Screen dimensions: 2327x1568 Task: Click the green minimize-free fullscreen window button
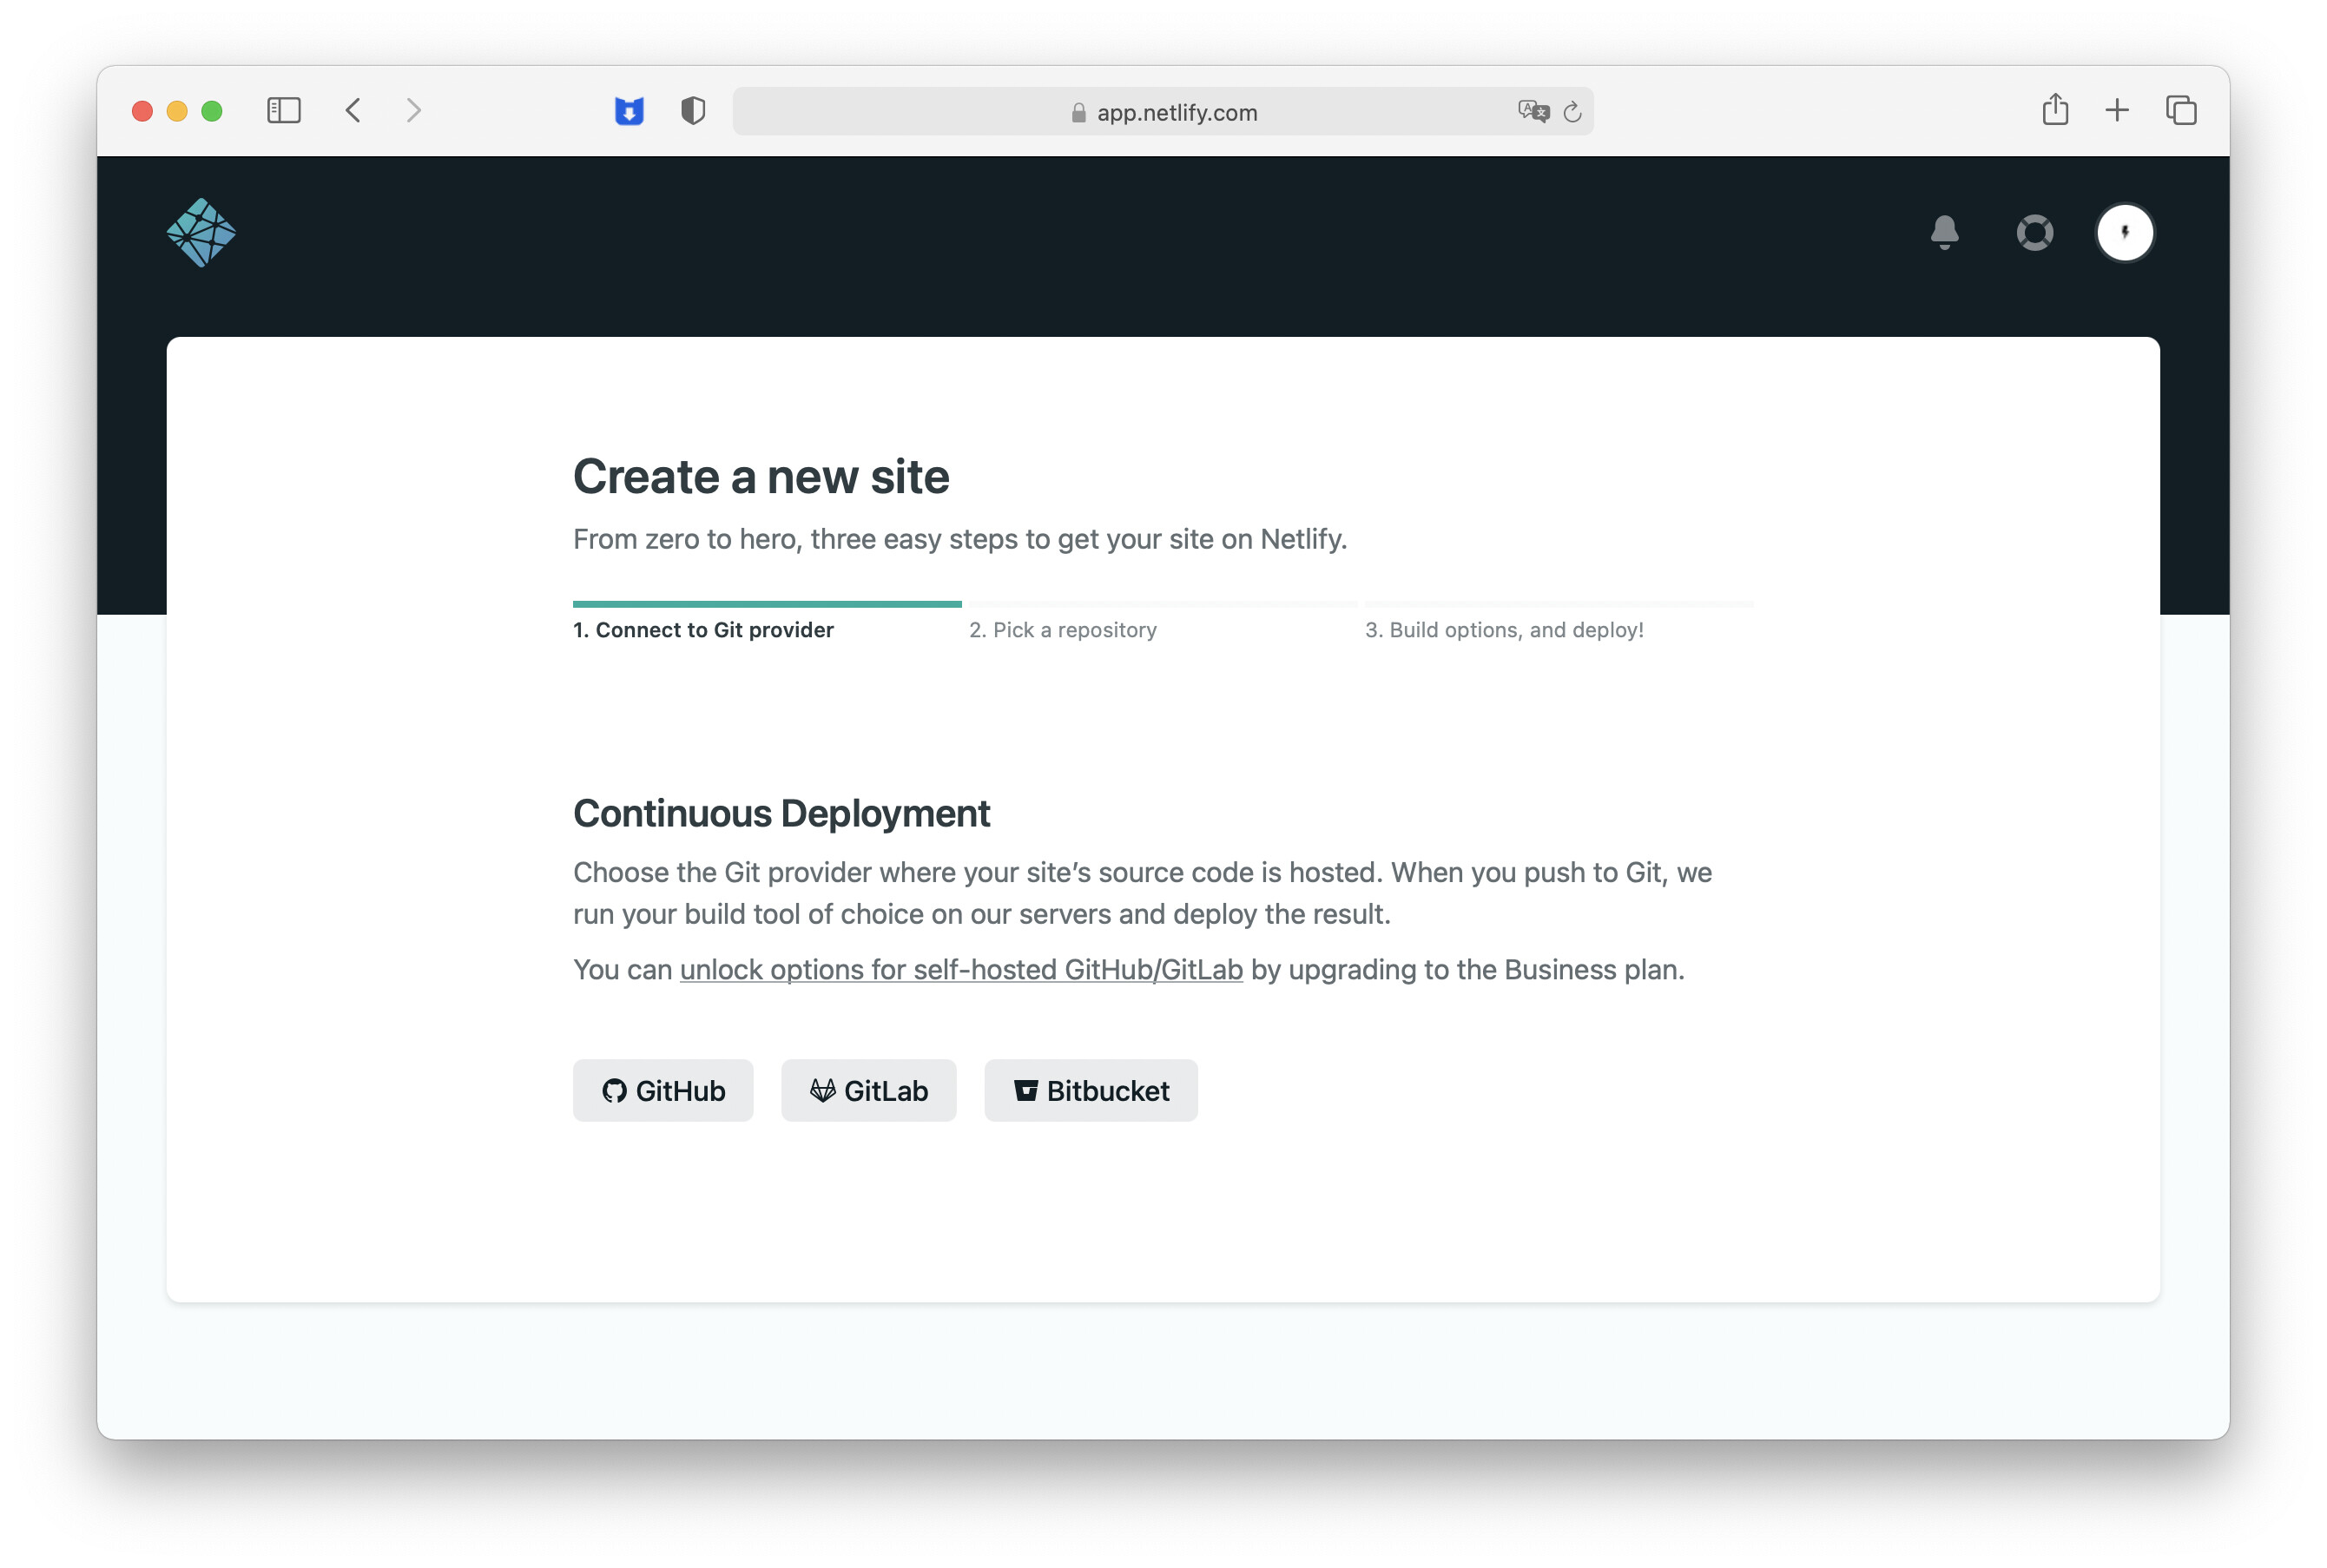click(212, 111)
